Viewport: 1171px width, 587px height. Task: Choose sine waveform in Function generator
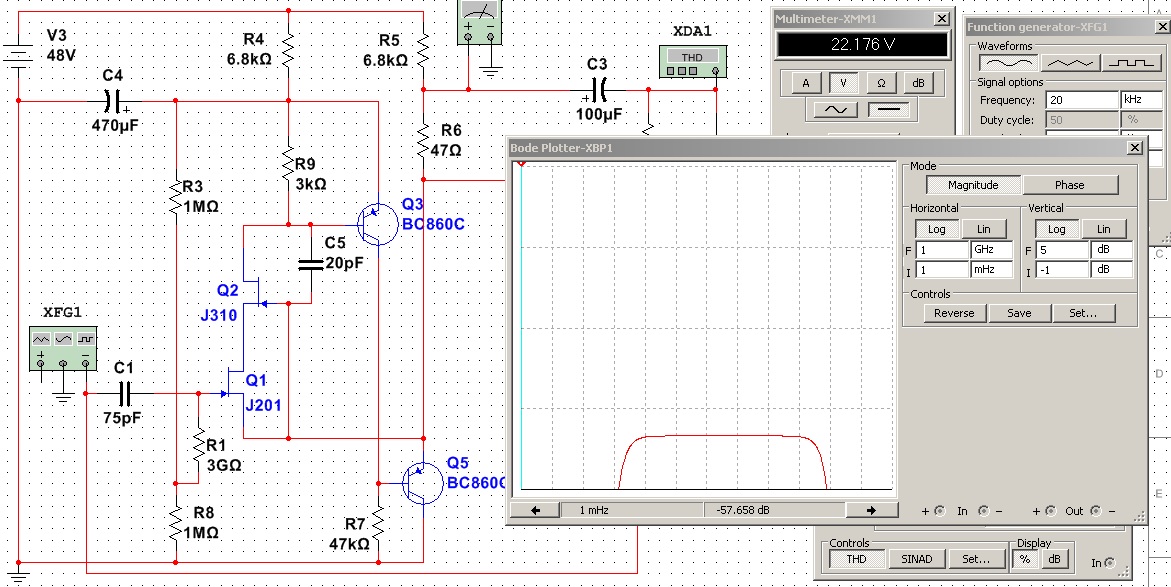[x=1007, y=64]
